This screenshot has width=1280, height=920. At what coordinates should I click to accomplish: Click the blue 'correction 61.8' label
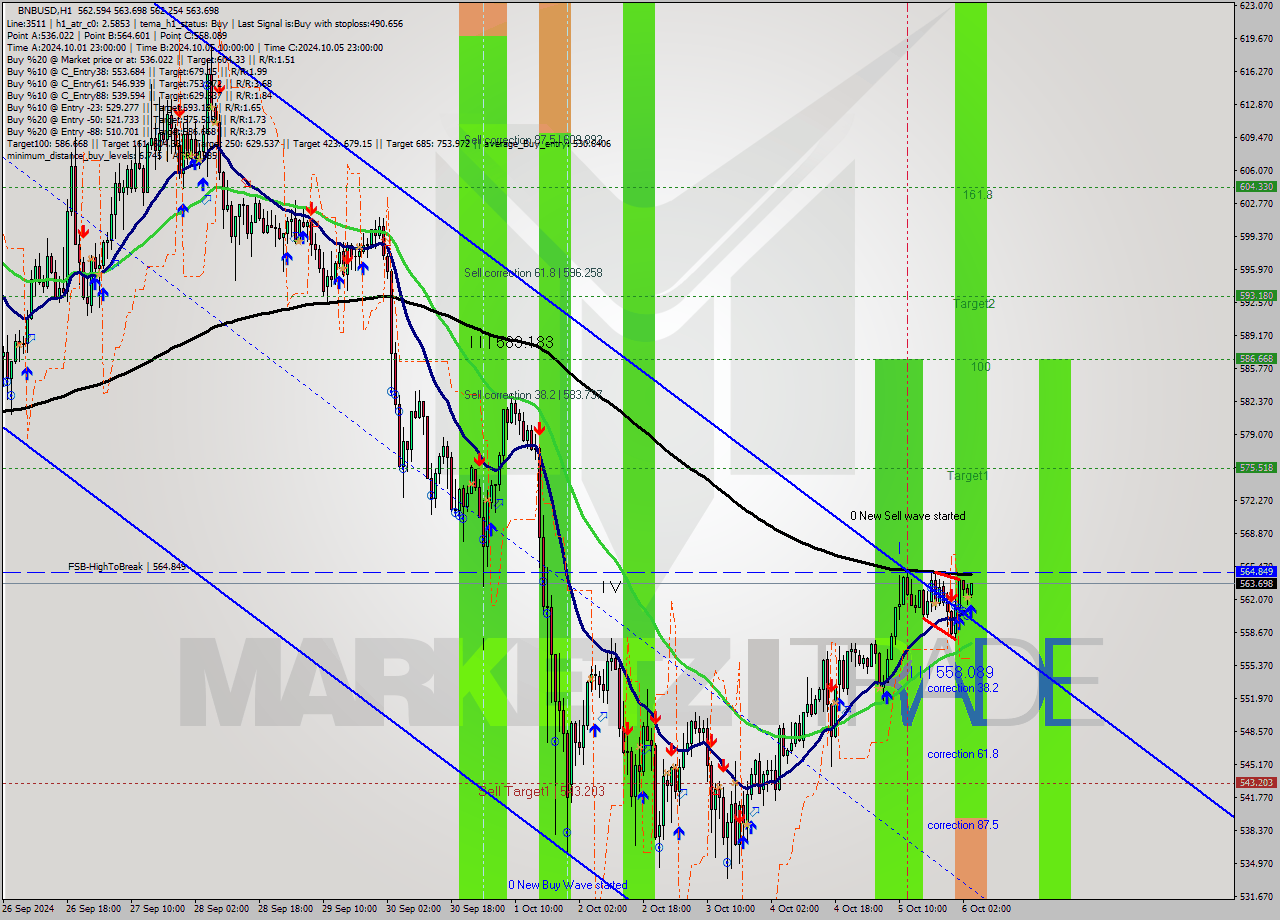point(962,754)
